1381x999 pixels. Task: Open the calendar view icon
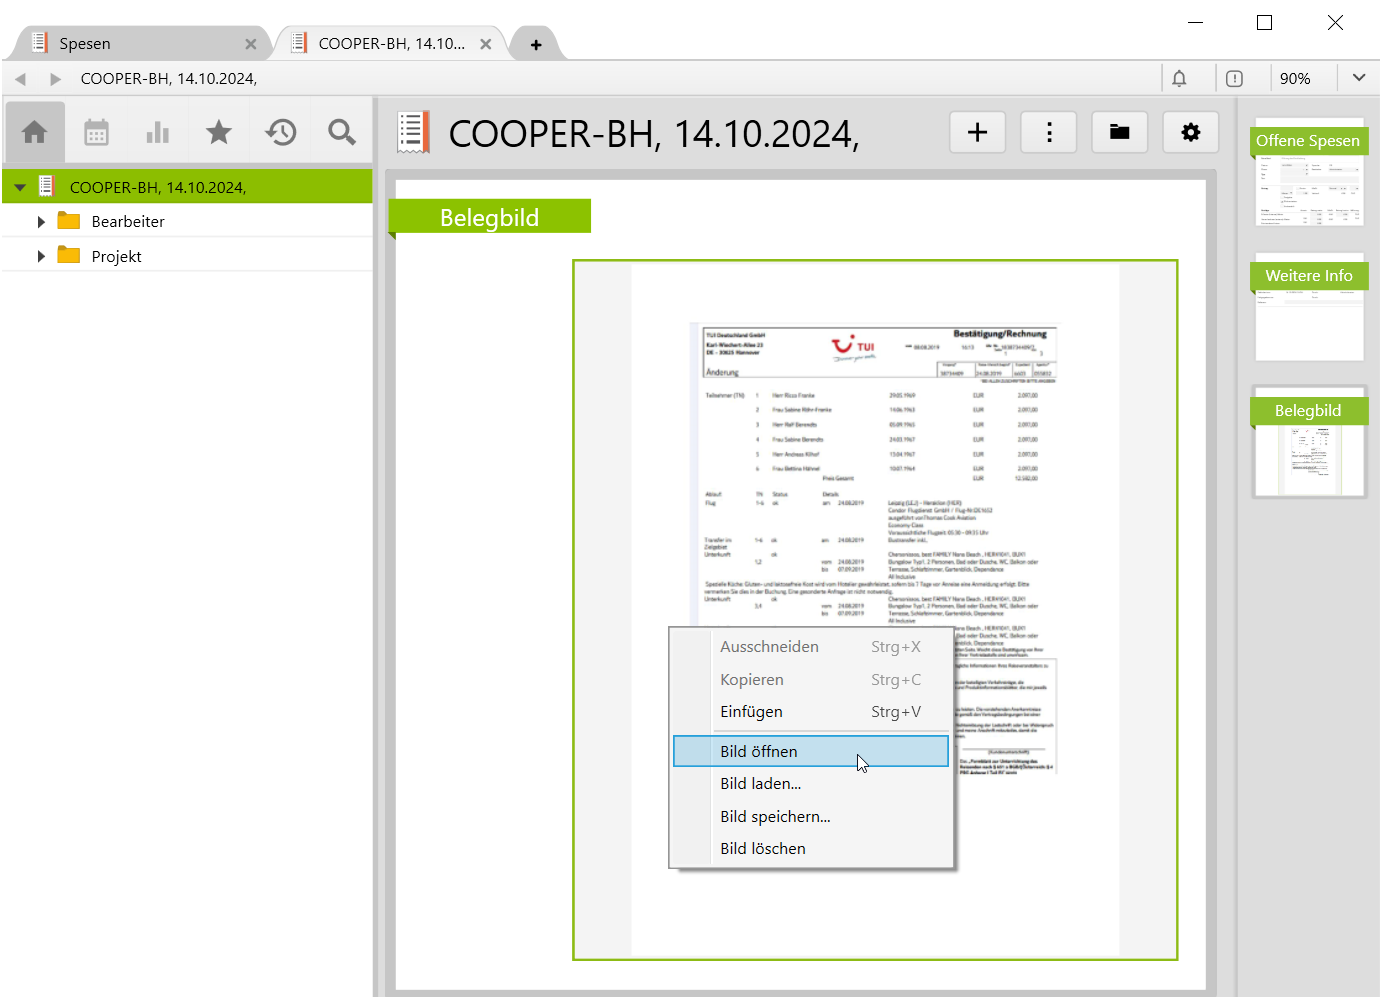click(96, 132)
